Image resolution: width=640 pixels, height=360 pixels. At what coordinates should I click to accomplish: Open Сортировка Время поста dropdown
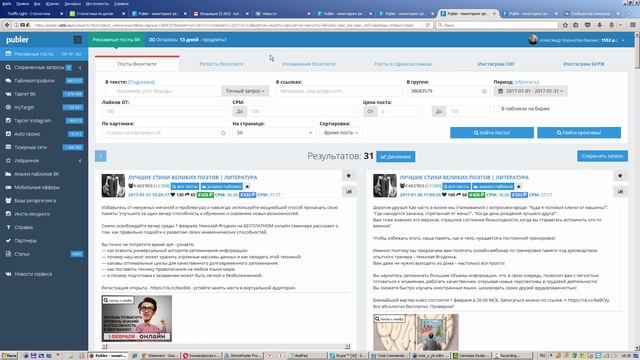tap(341, 133)
